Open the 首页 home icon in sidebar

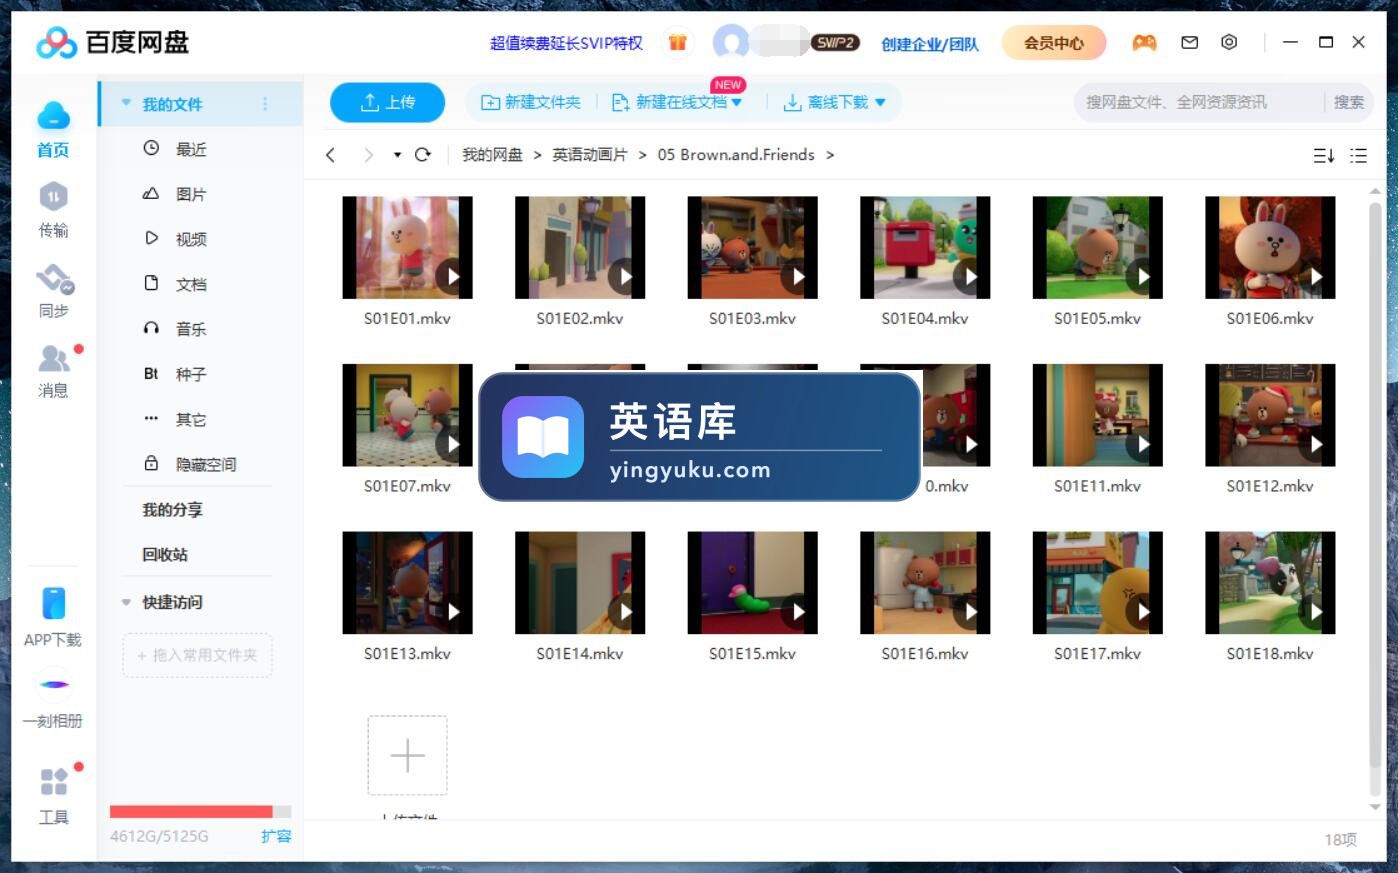(53, 117)
